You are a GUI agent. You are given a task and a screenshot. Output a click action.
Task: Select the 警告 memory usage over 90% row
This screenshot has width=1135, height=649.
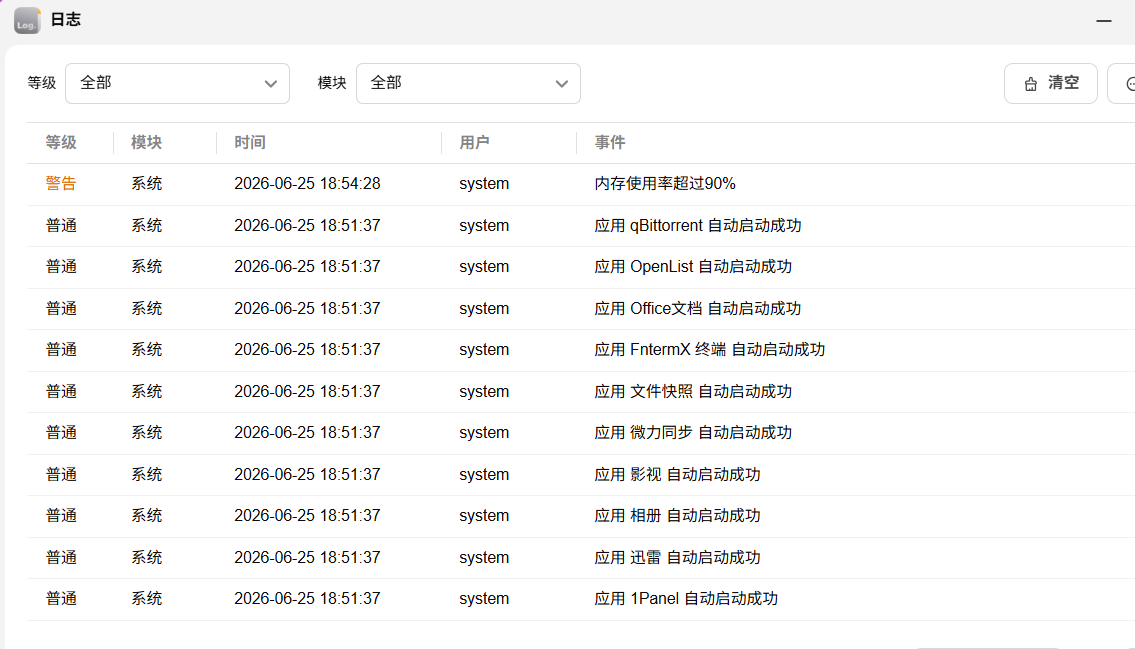[581, 184]
